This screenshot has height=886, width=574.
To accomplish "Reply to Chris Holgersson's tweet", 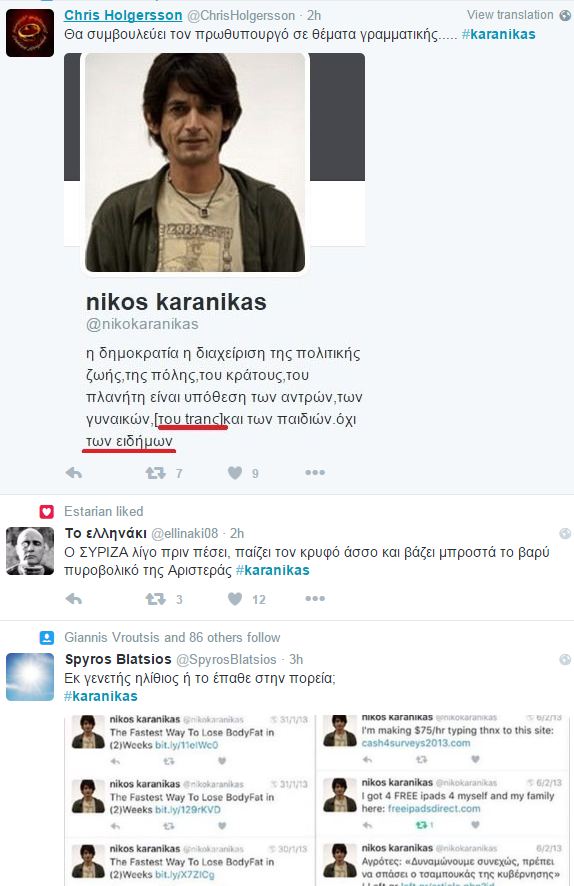I will point(73,473).
